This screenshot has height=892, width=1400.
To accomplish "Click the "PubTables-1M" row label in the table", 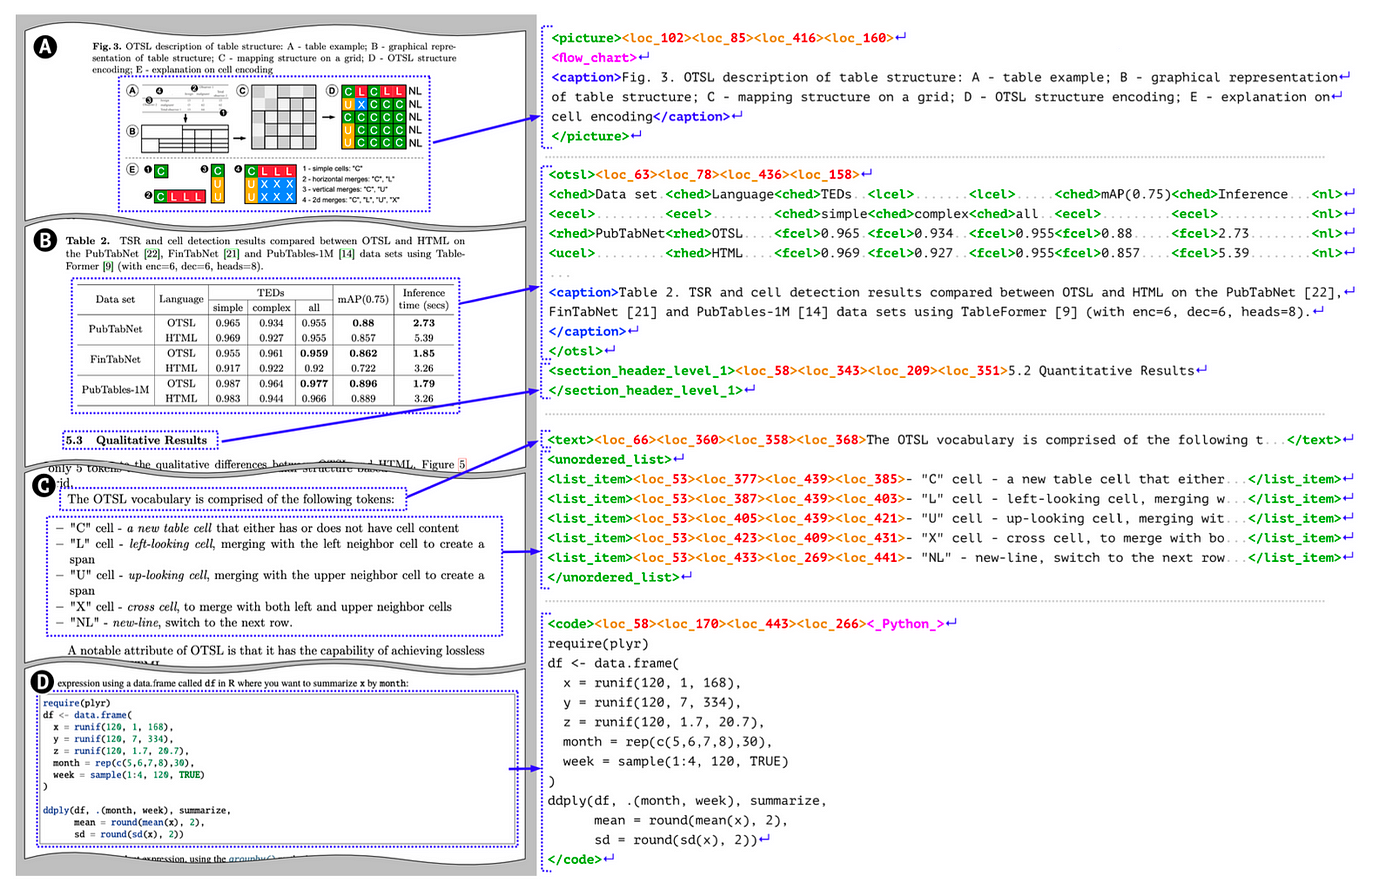I will [x=115, y=390].
